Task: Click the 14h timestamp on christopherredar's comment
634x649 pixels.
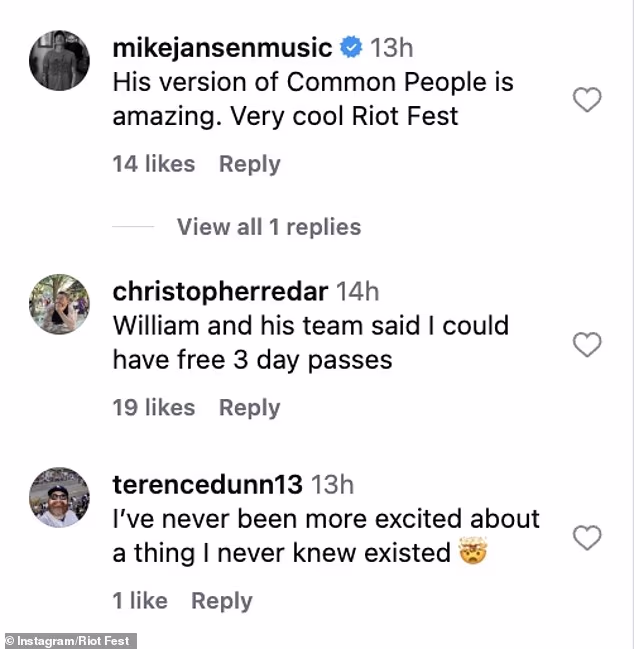Action: 358,292
